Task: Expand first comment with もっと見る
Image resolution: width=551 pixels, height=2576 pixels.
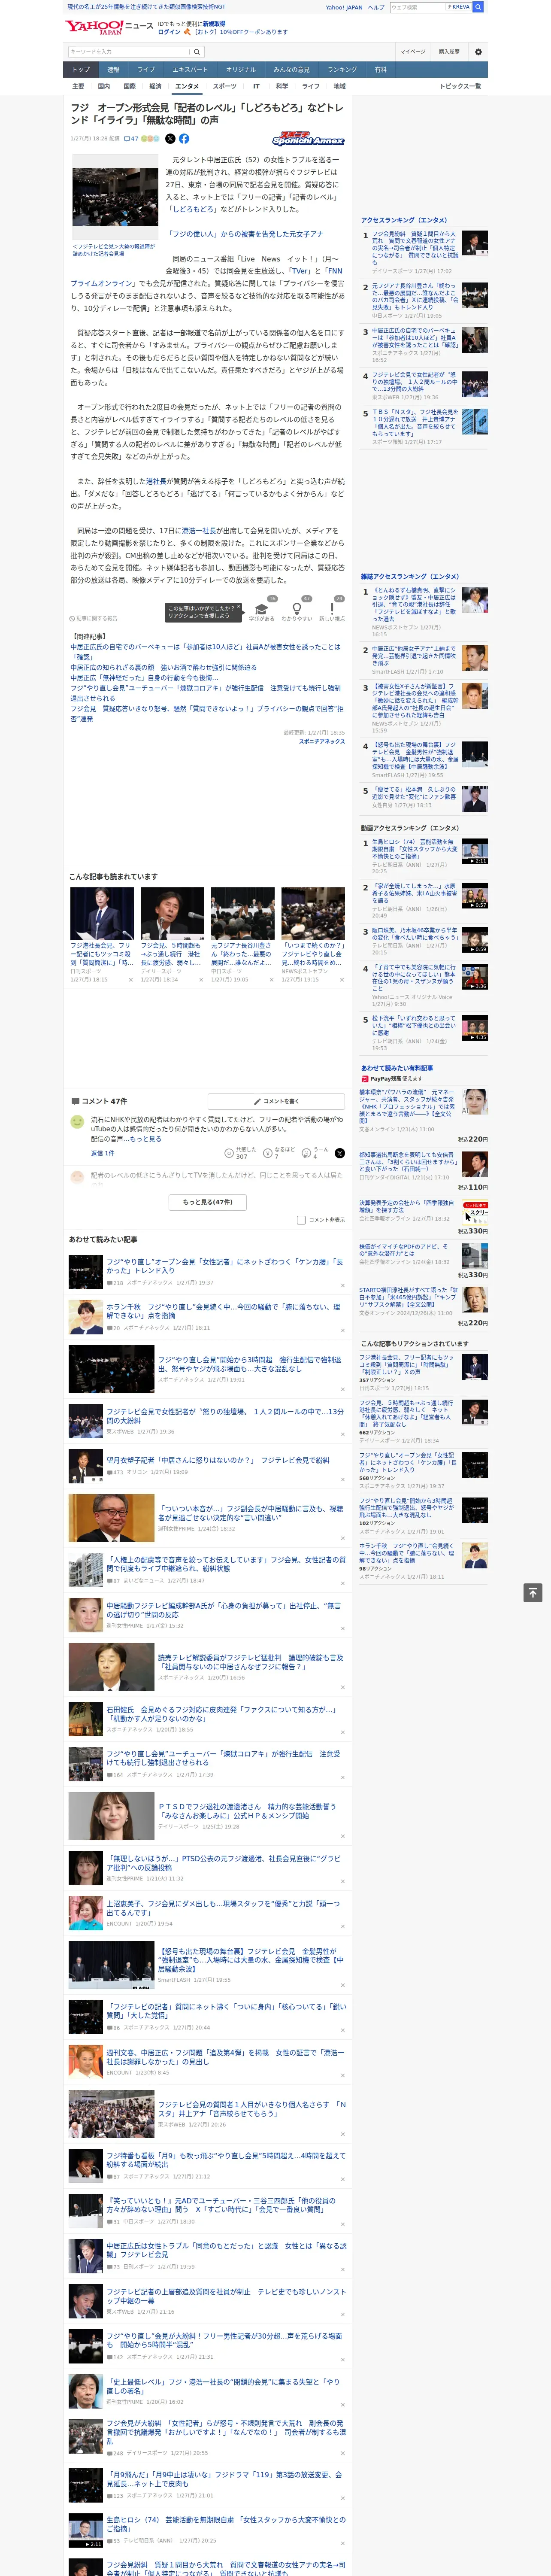Action: tap(145, 1139)
